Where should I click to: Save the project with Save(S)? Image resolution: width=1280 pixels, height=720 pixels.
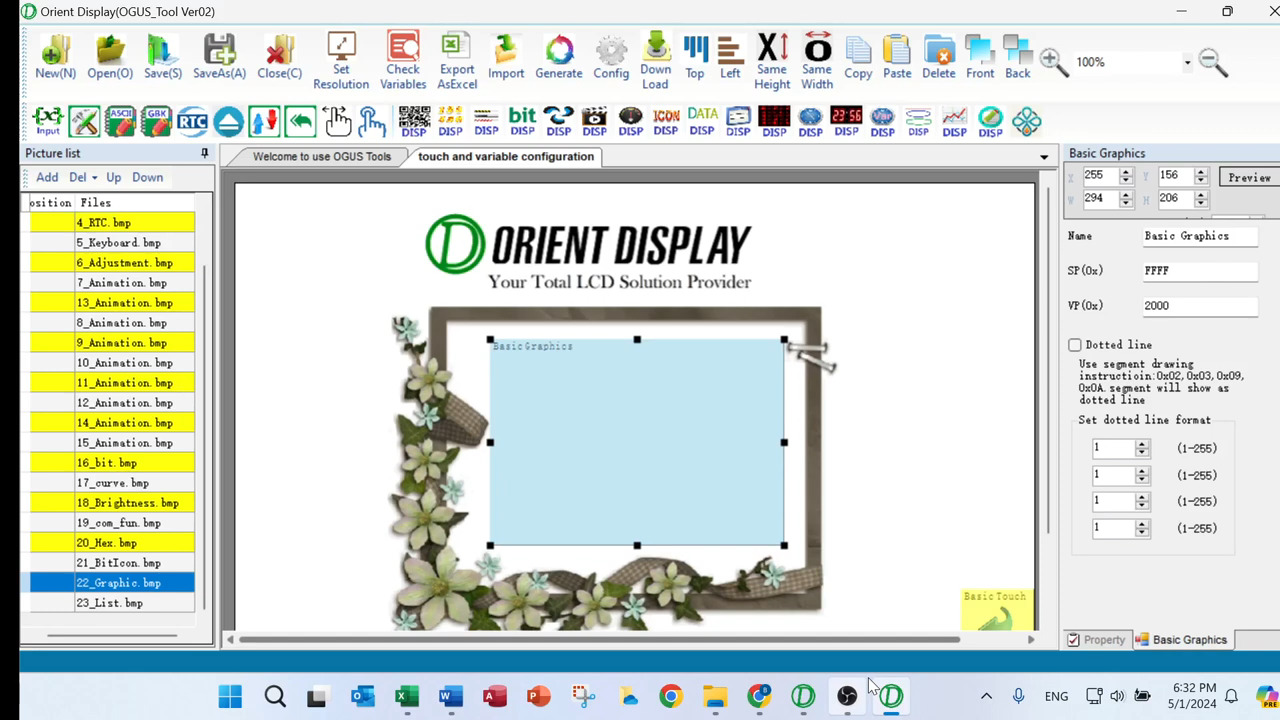point(163,57)
